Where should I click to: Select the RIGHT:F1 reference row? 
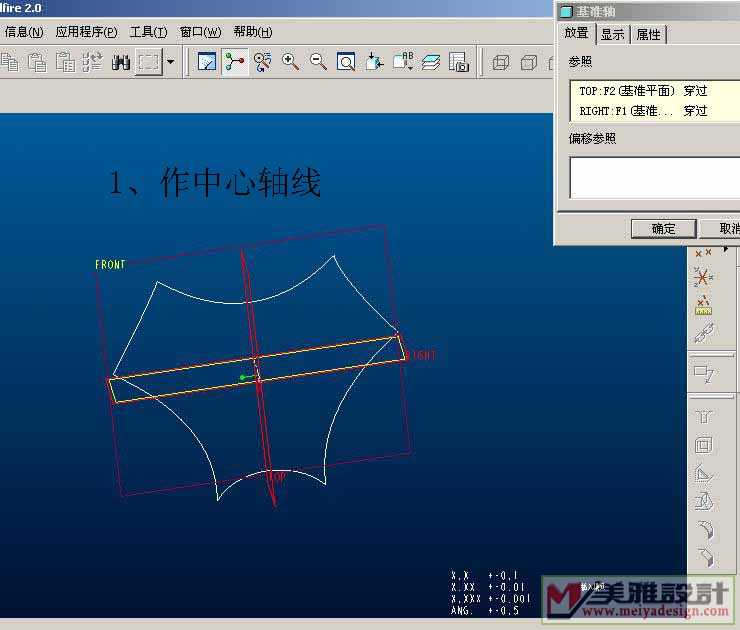tap(655, 111)
